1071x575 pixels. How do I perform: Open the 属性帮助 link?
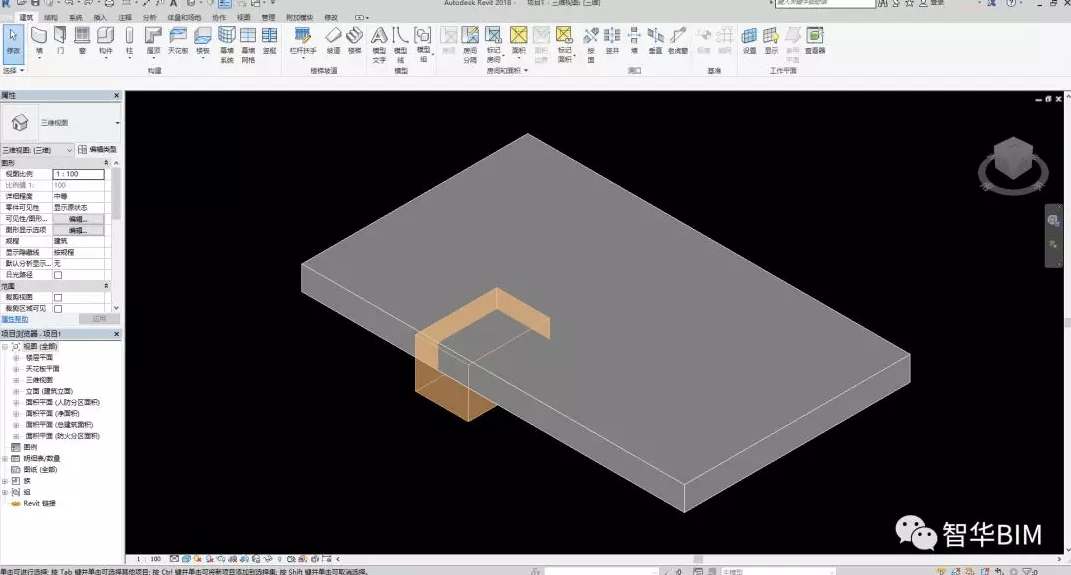point(14,319)
